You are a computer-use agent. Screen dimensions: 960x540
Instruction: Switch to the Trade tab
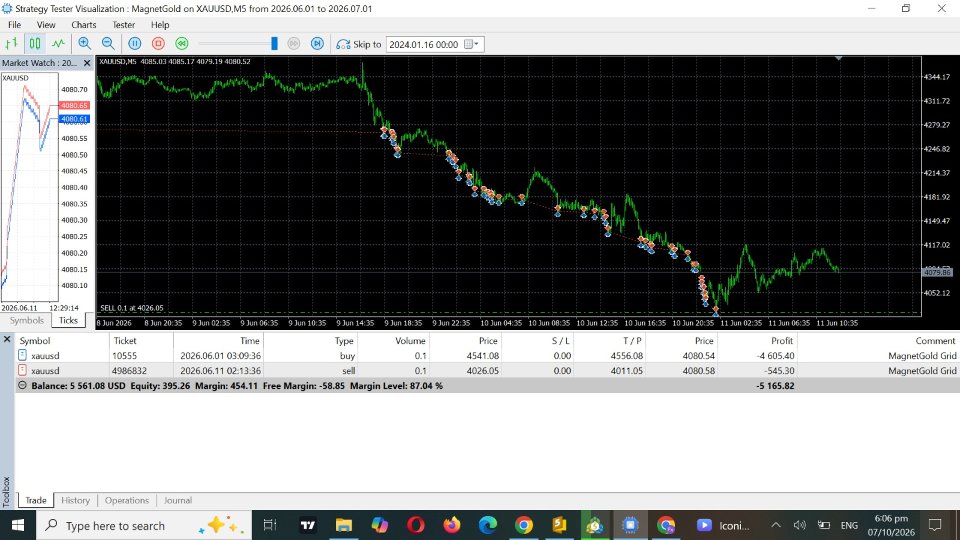[36, 500]
